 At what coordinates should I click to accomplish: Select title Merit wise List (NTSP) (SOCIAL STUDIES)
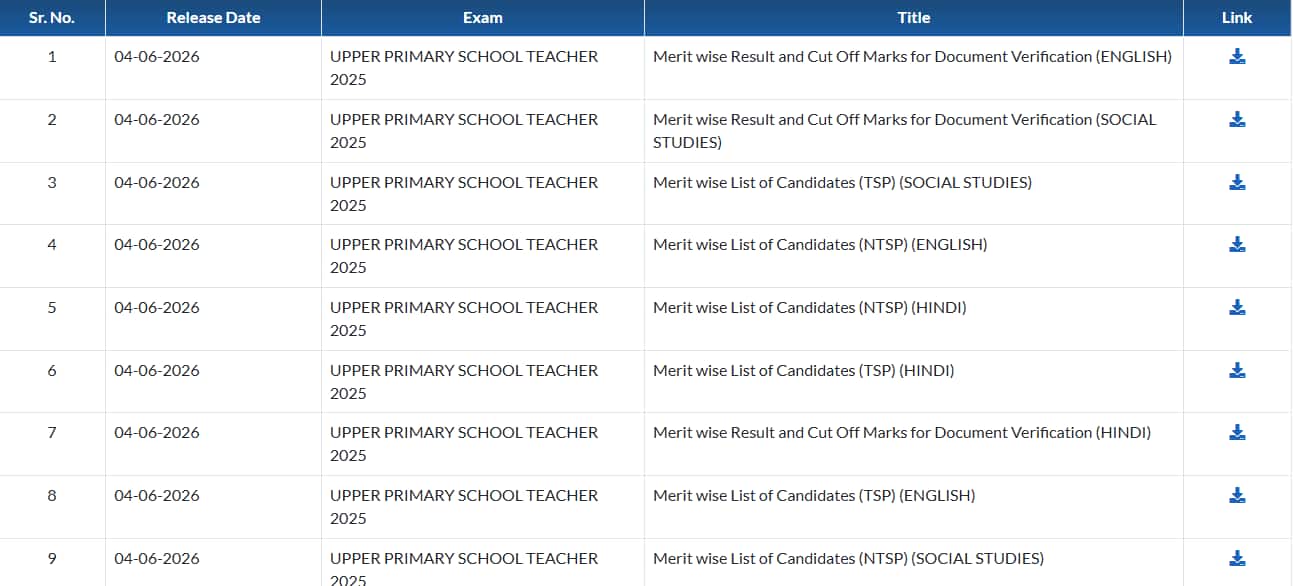click(x=848, y=558)
